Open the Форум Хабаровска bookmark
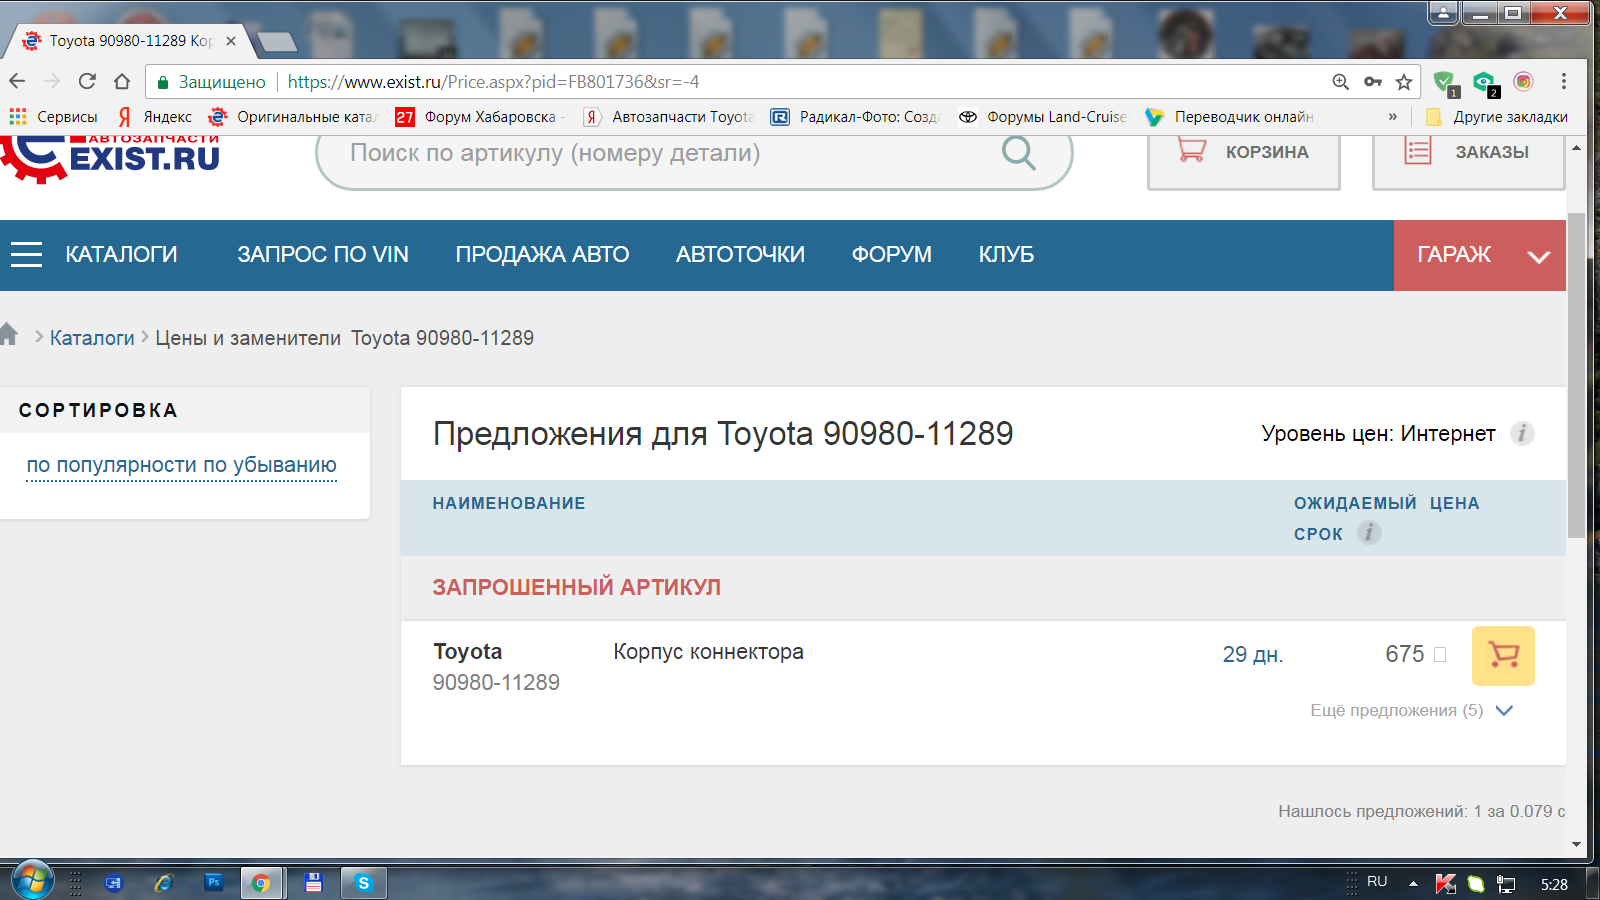Image resolution: width=1600 pixels, height=900 pixels. (x=480, y=117)
